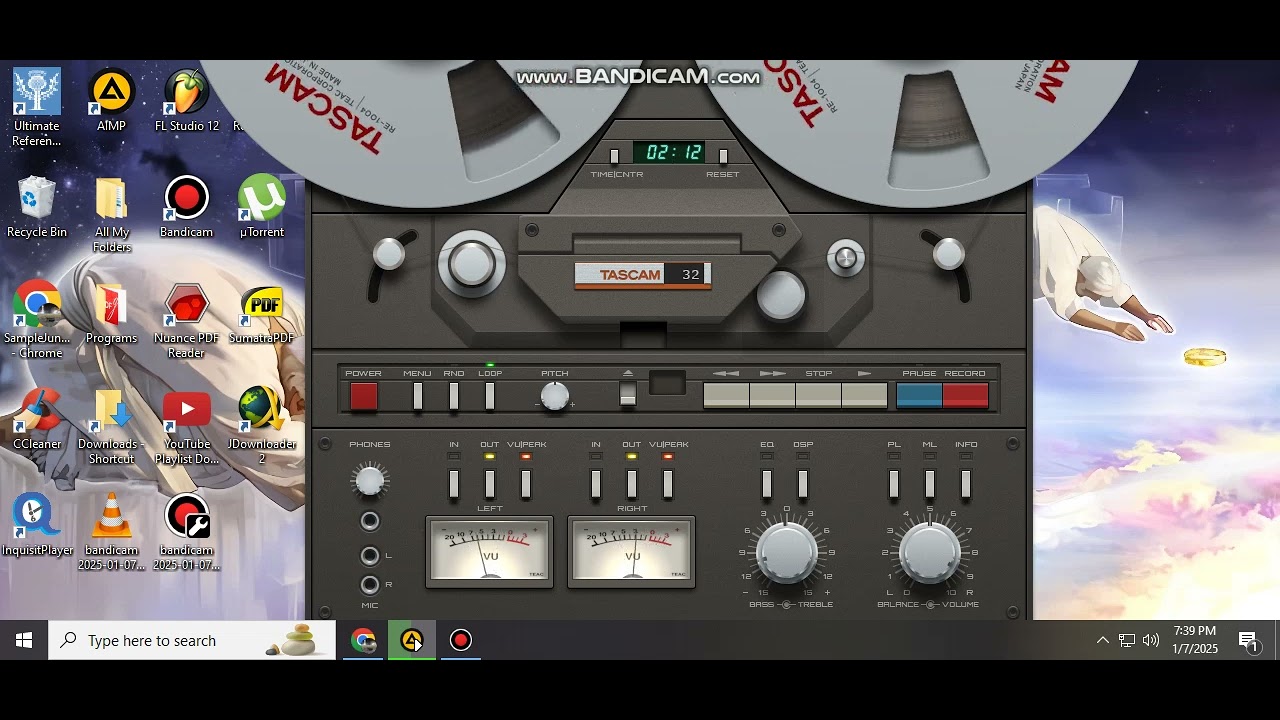Image resolution: width=1280 pixels, height=720 pixels.
Task: Launch JDownloader 2 from desktop
Action: pos(262,426)
